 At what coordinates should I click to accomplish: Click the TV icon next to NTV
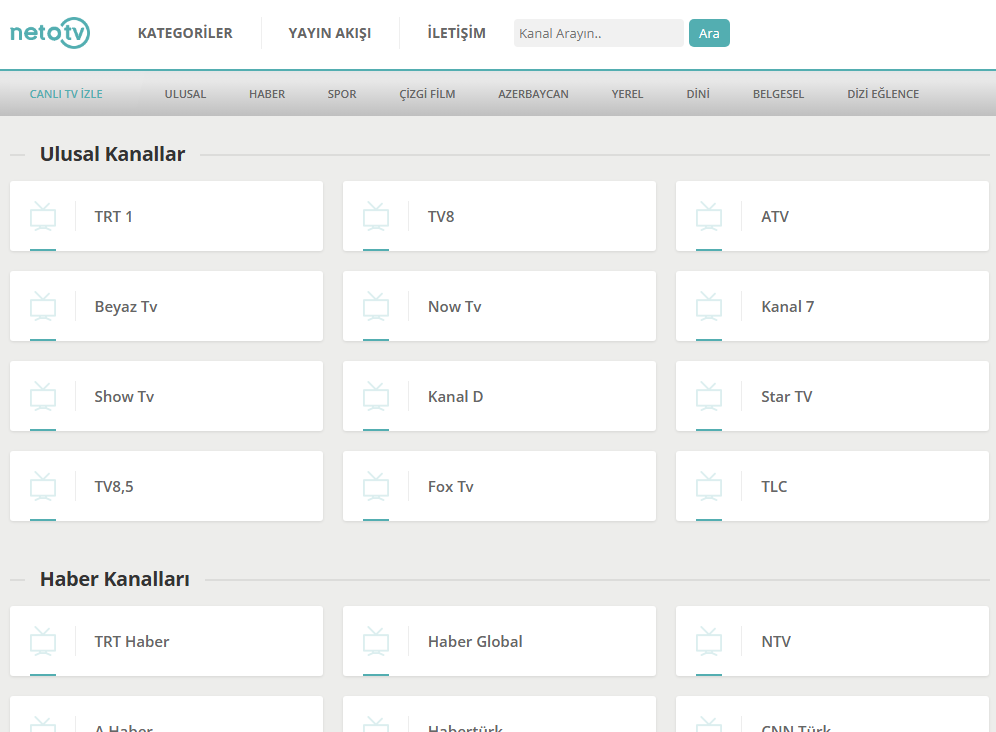tap(709, 641)
